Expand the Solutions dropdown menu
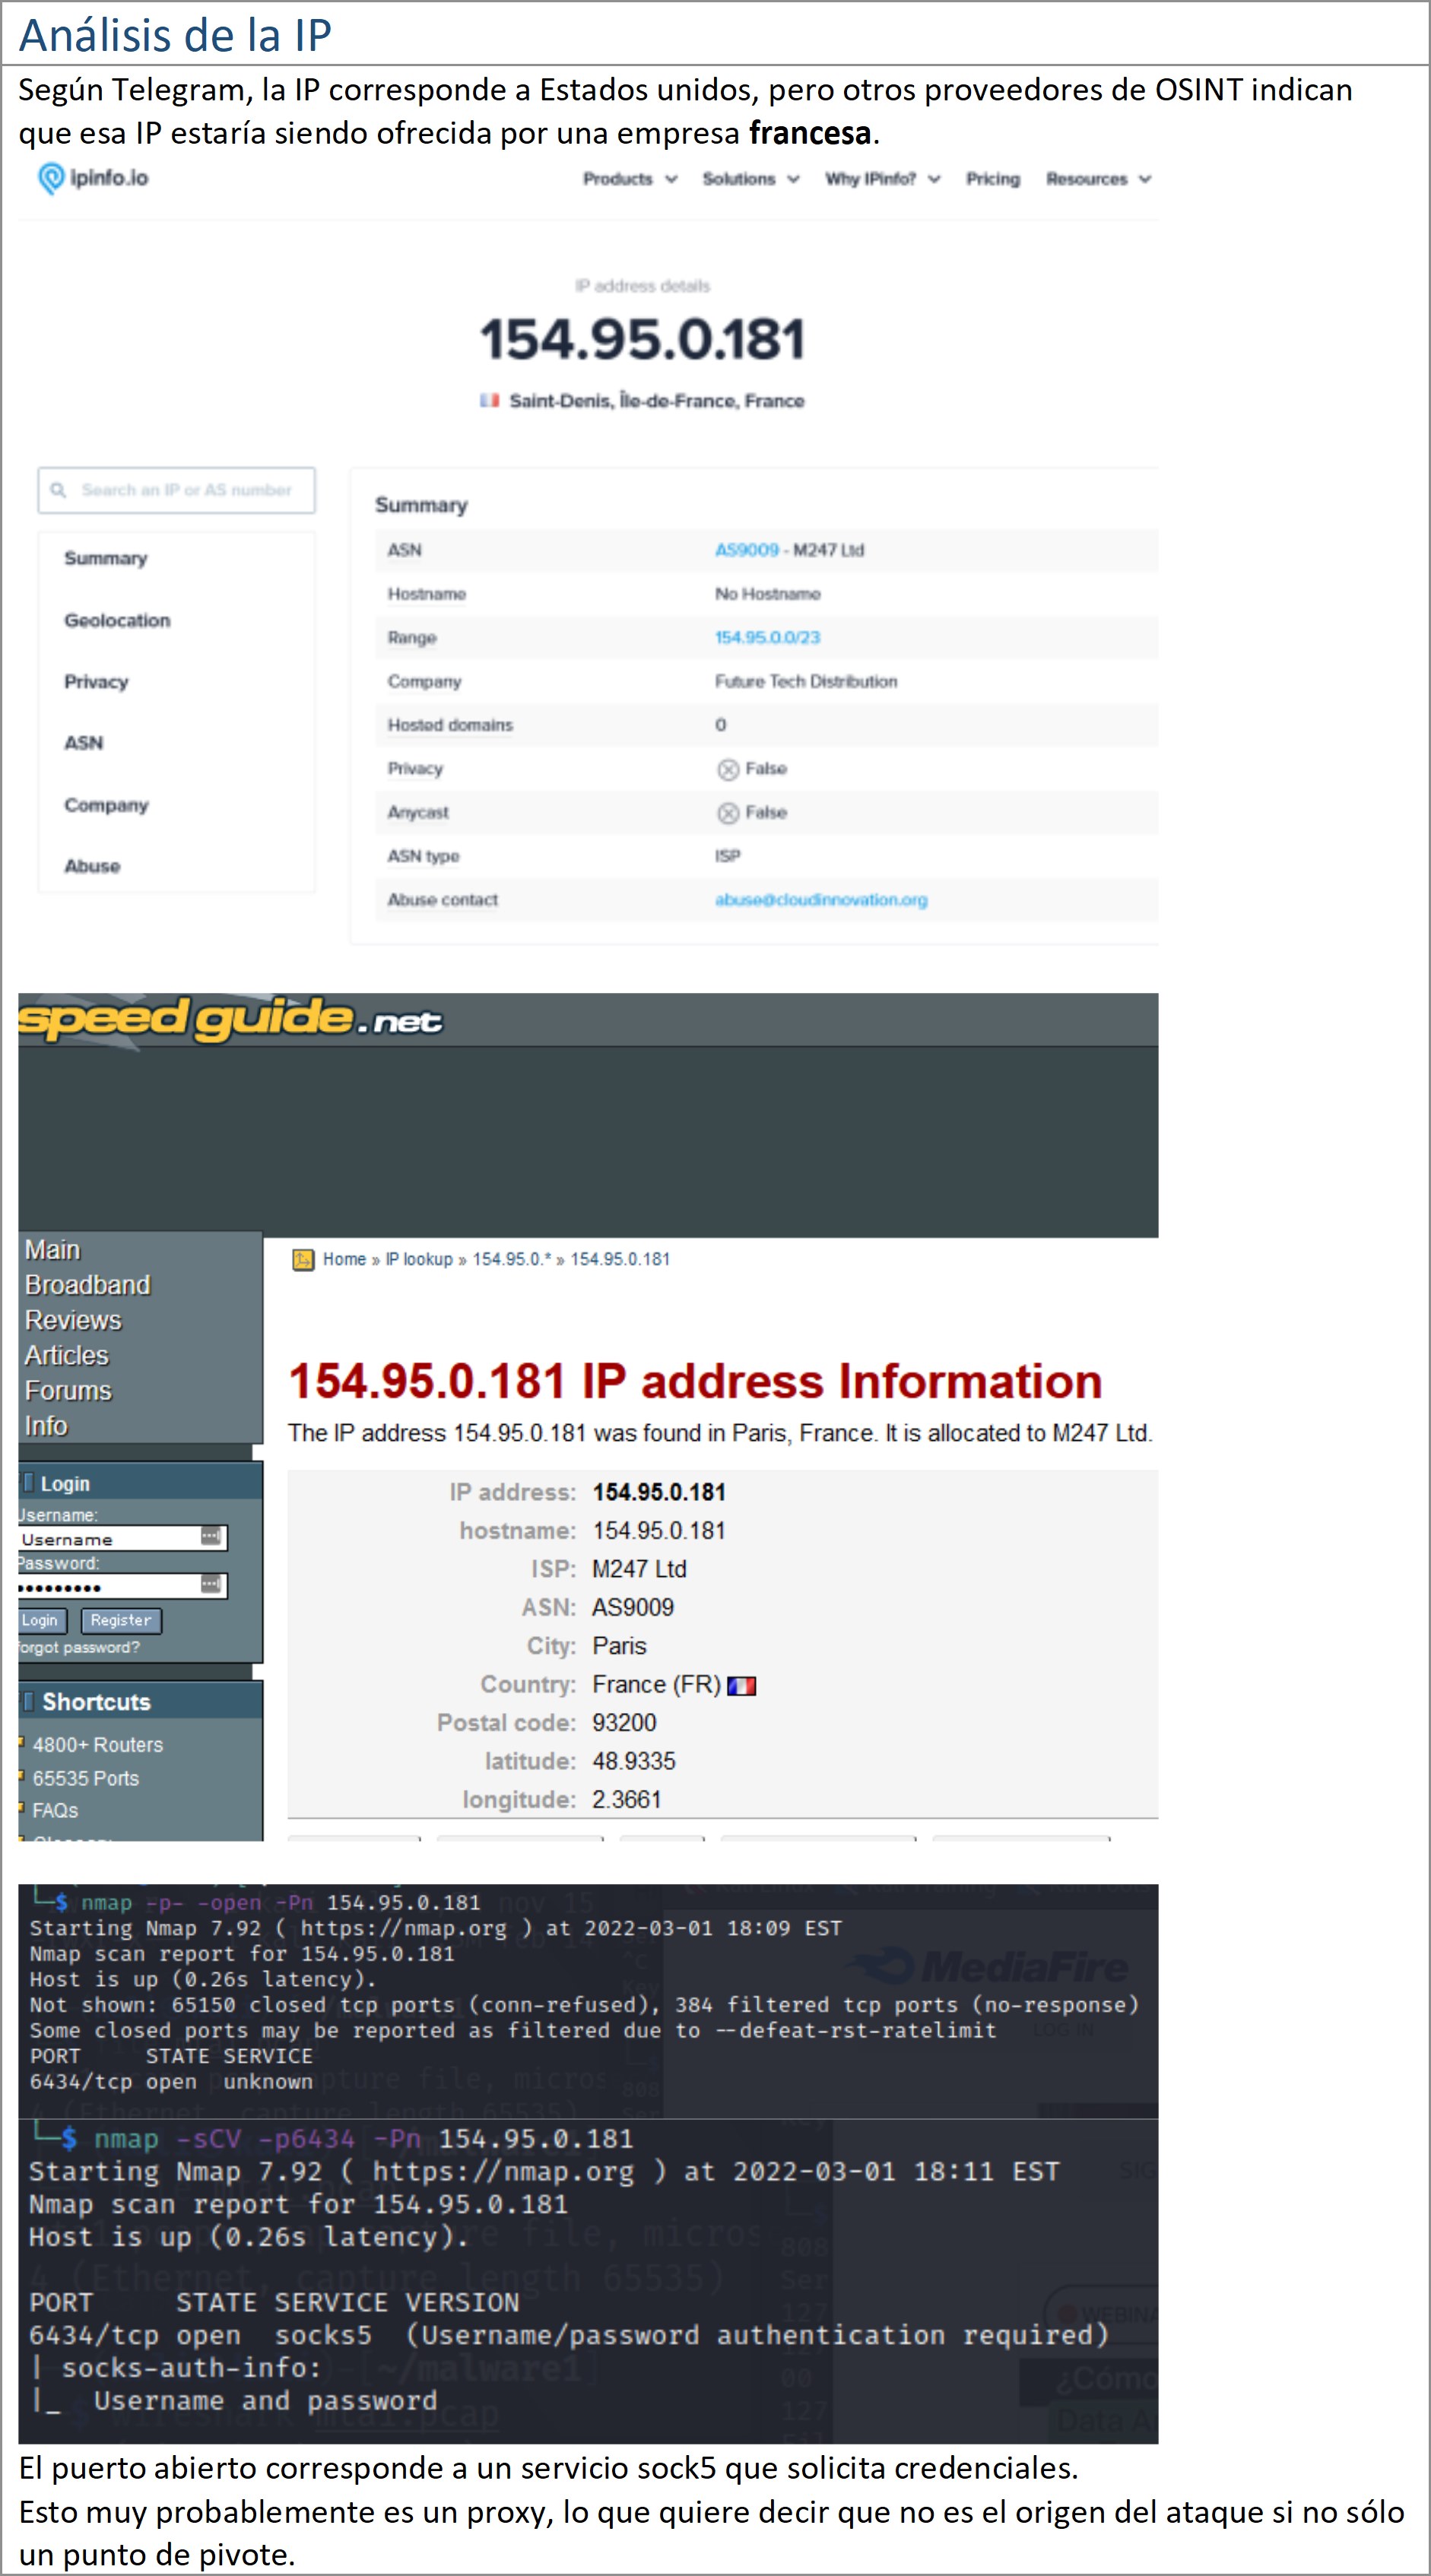The width and height of the screenshot is (1431, 2576). click(x=750, y=179)
